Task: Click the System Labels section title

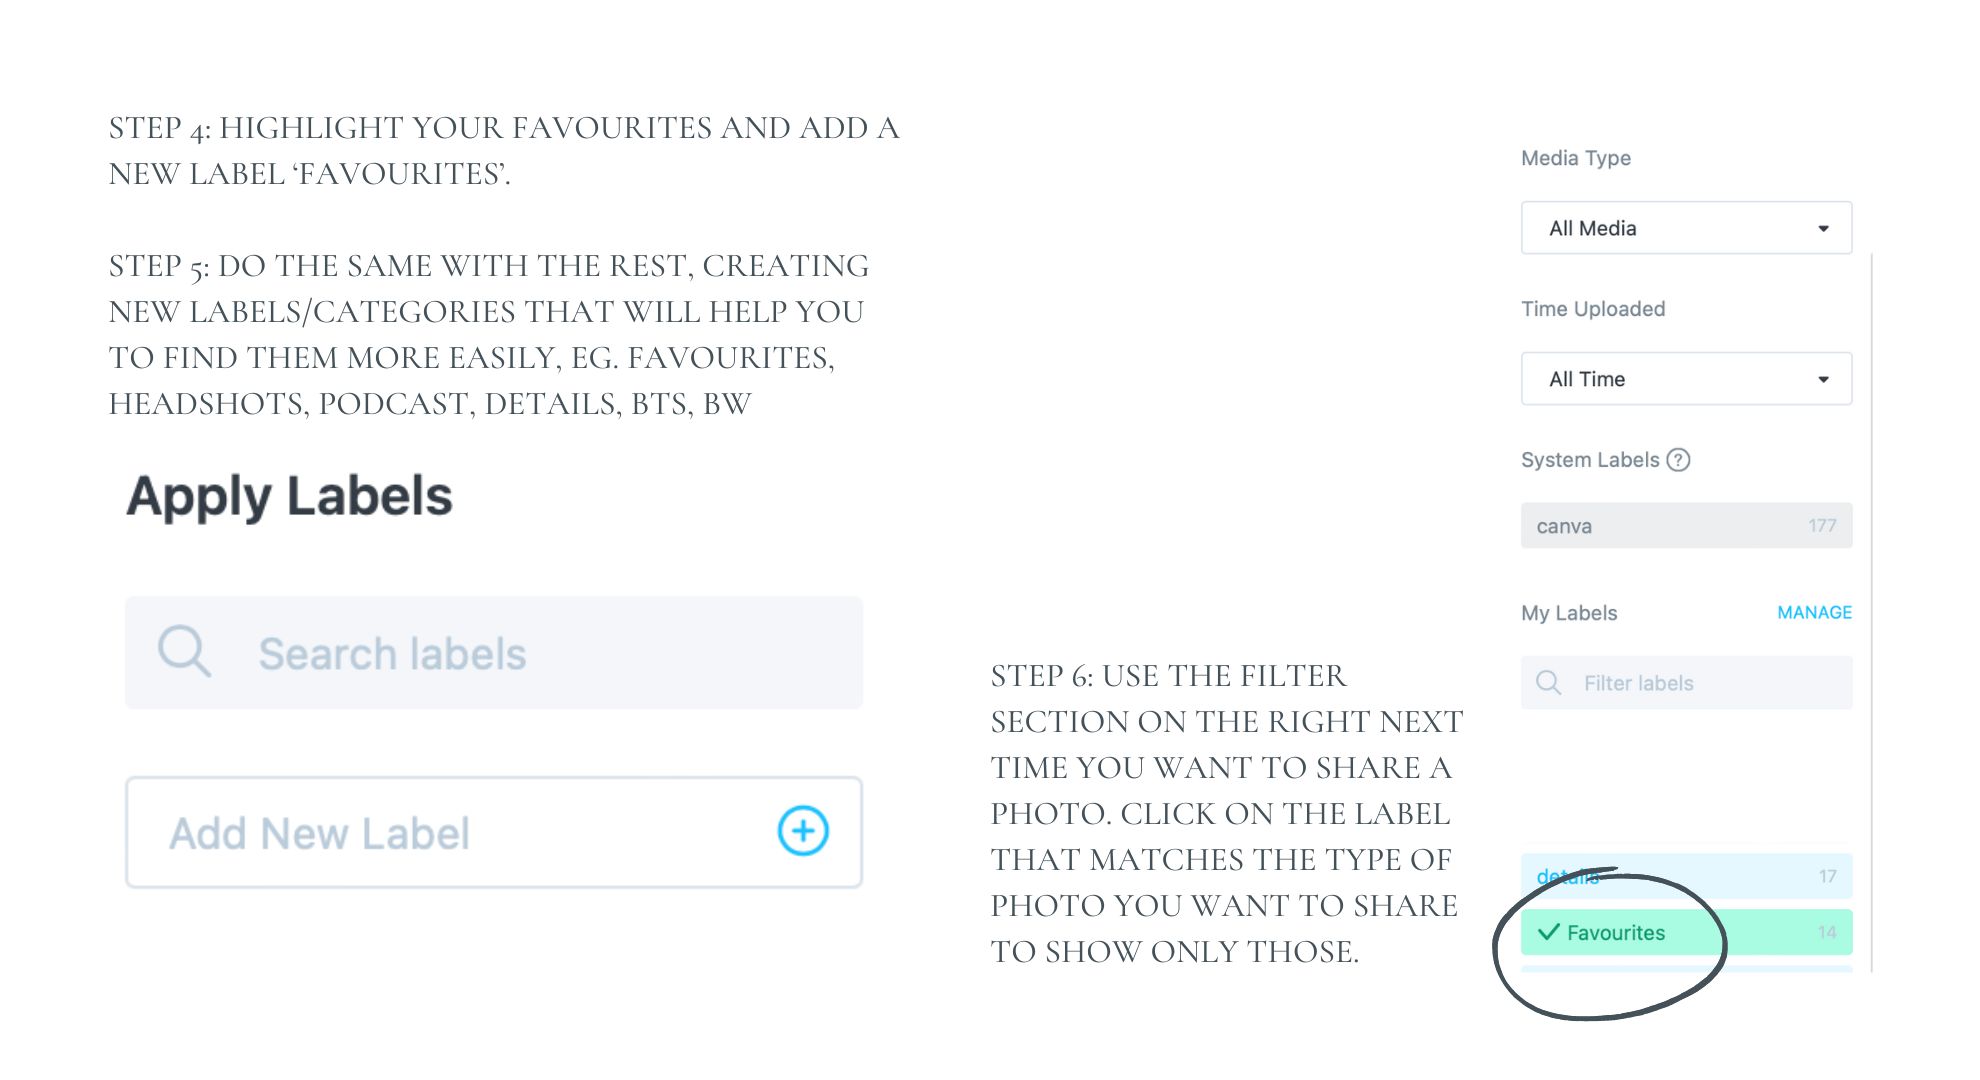Action: coord(1589,460)
